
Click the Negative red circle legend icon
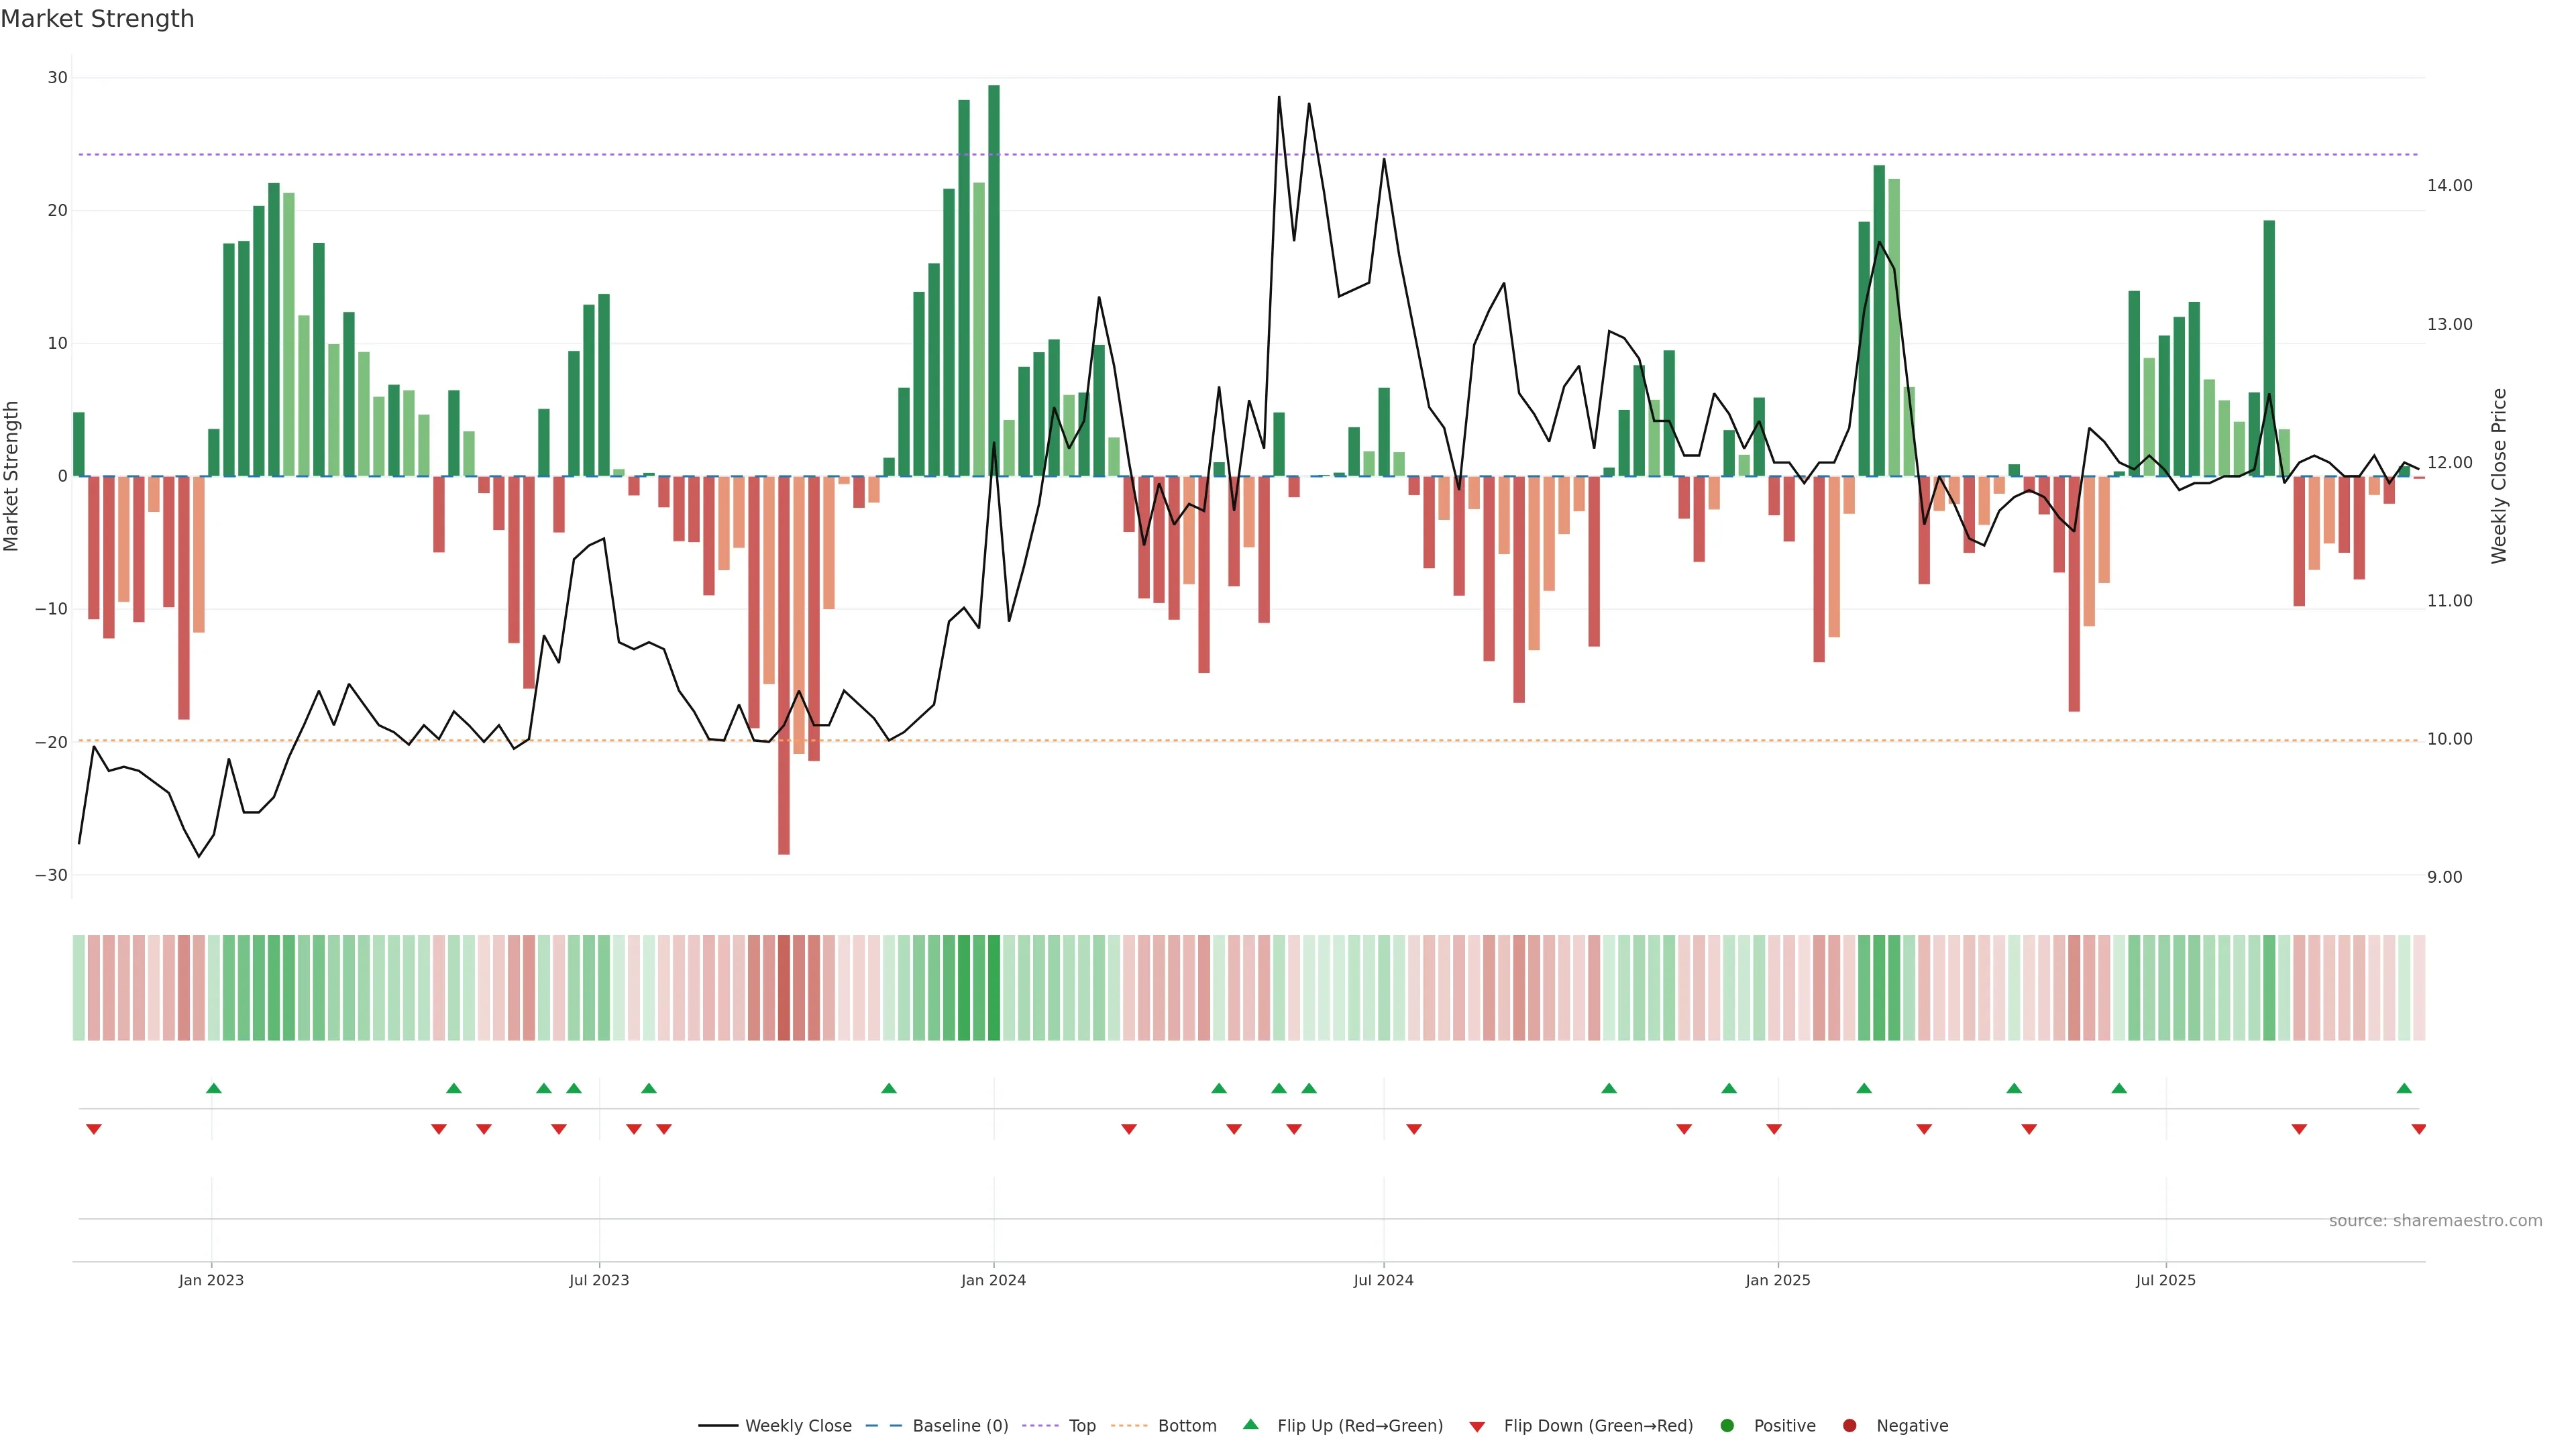tap(1849, 1426)
